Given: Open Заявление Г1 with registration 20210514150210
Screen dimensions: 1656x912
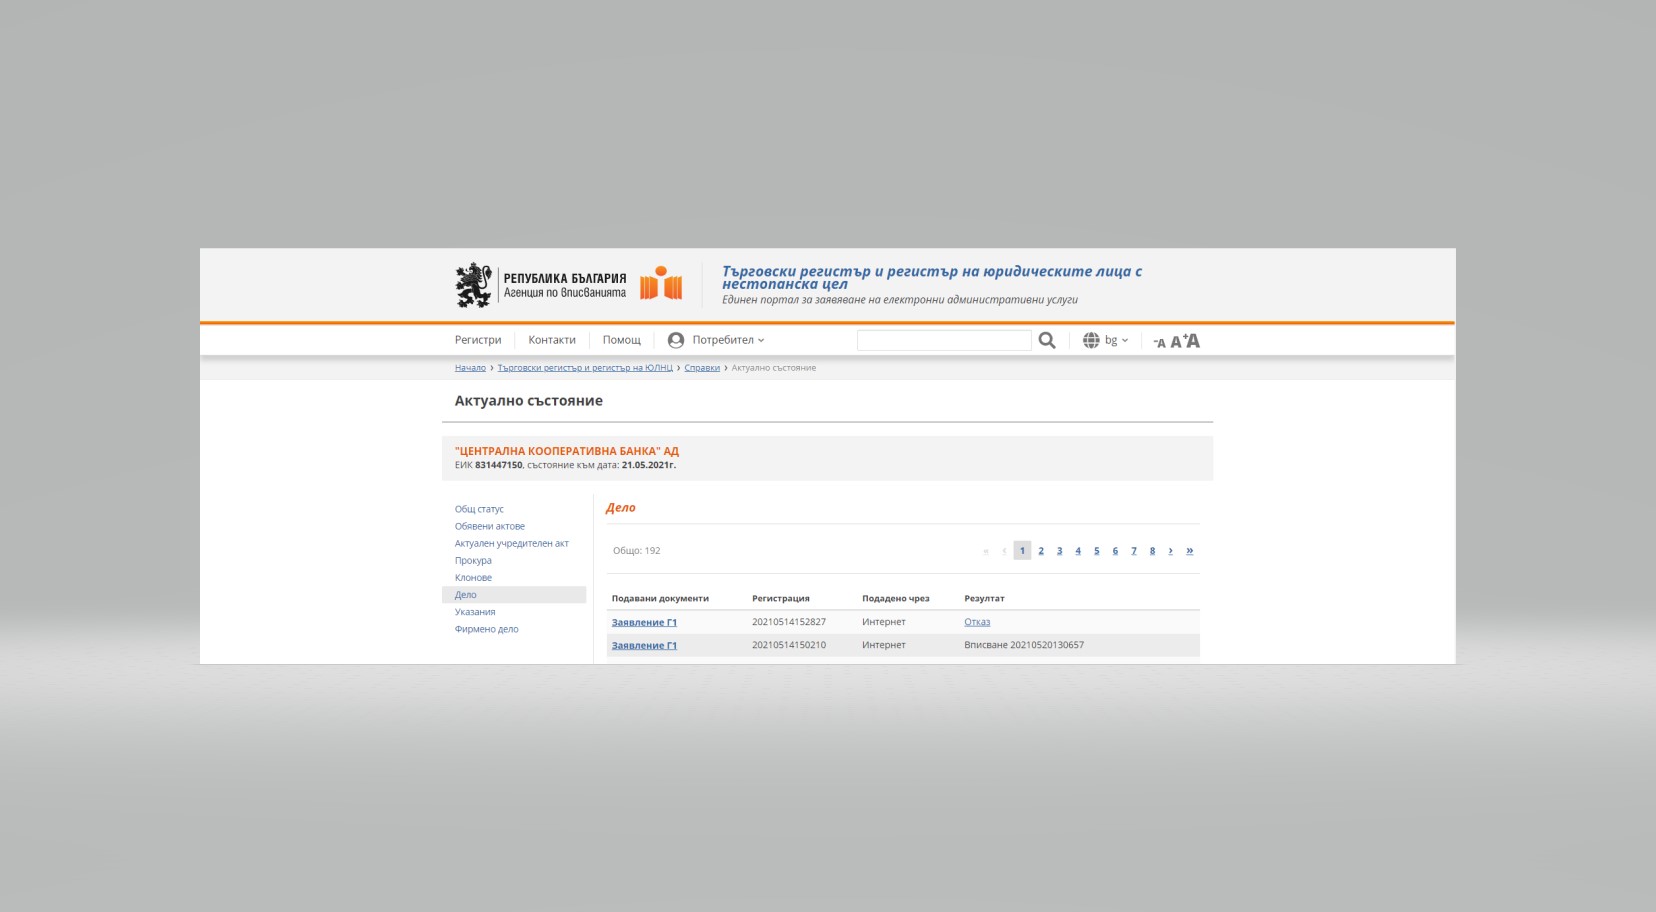Looking at the screenshot, I should (644, 645).
